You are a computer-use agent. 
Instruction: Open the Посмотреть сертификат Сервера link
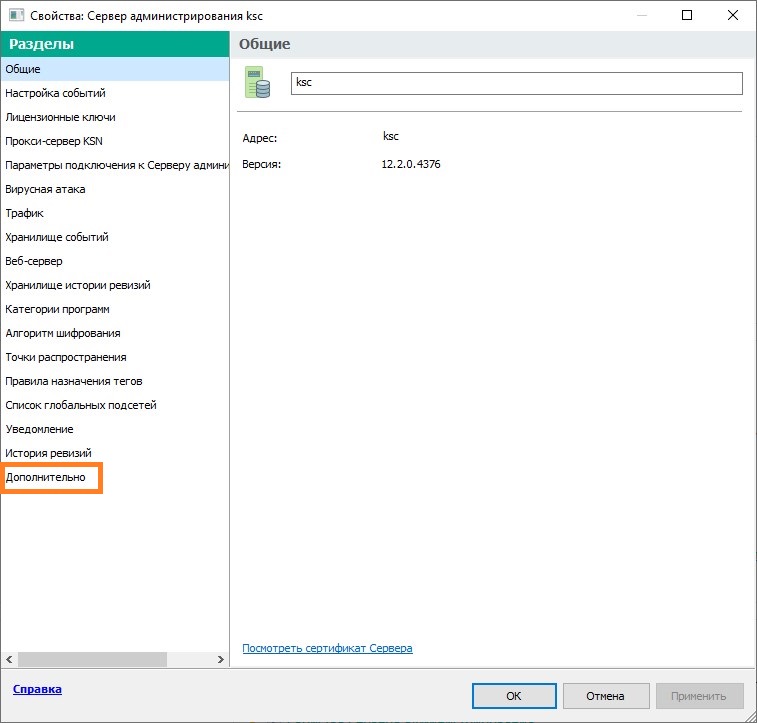click(327, 648)
